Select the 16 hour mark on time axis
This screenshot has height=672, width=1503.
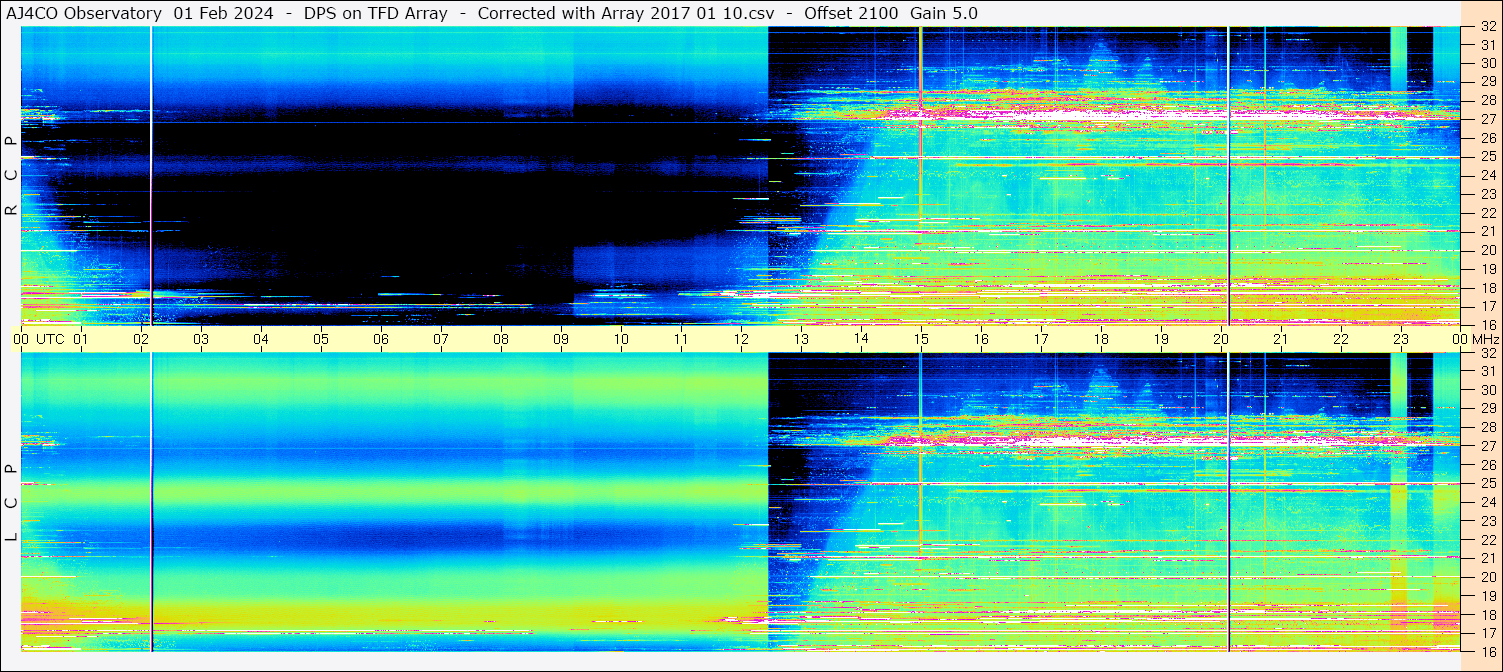981,339
